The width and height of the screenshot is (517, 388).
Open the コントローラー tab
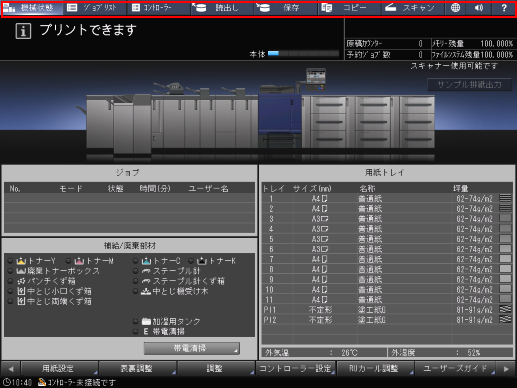[x=159, y=8]
